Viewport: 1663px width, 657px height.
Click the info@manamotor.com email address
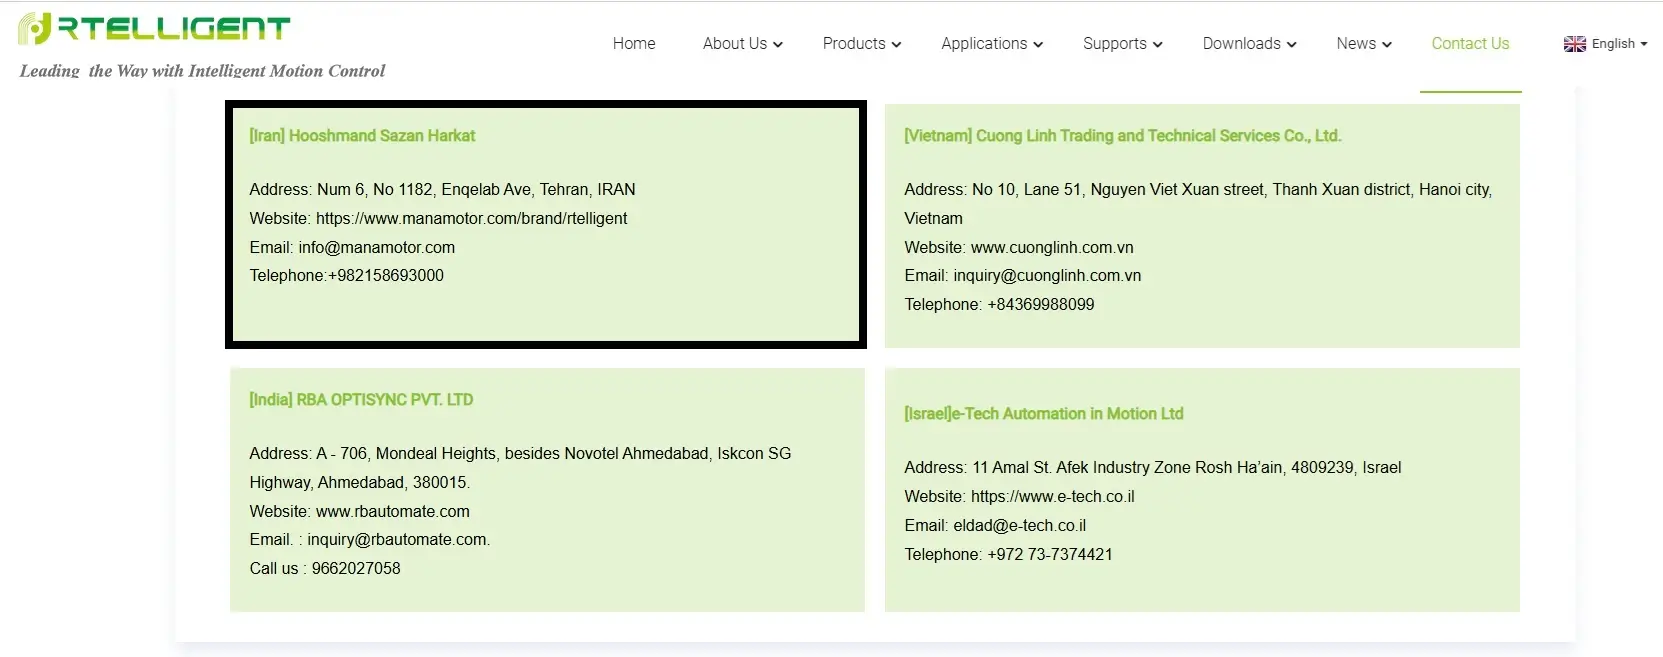376,248
